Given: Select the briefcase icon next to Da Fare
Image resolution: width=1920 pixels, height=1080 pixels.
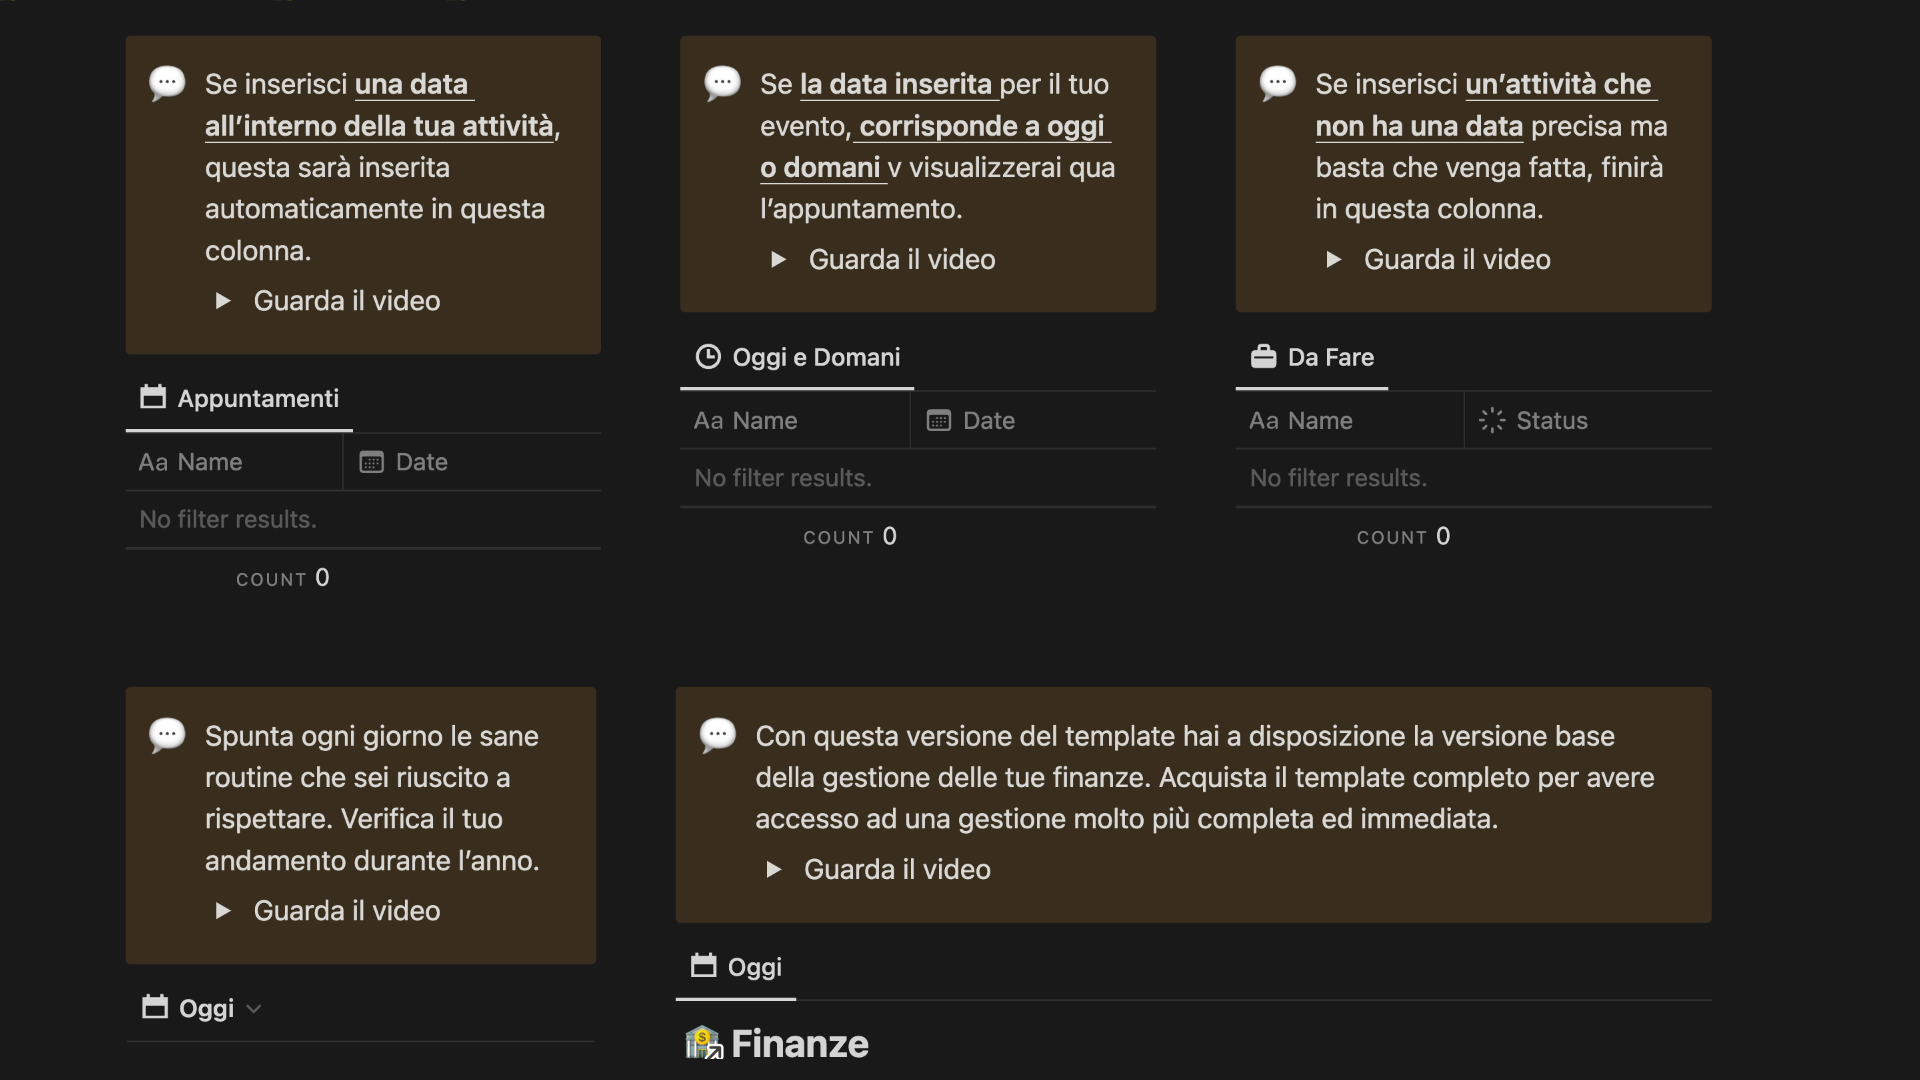Looking at the screenshot, I should point(1263,357).
